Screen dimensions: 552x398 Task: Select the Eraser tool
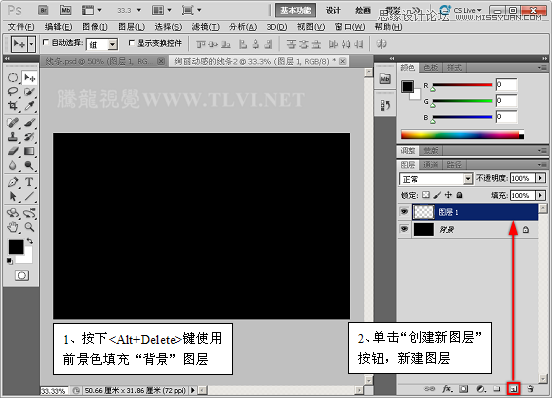pyautogui.click(x=13, y=151)
